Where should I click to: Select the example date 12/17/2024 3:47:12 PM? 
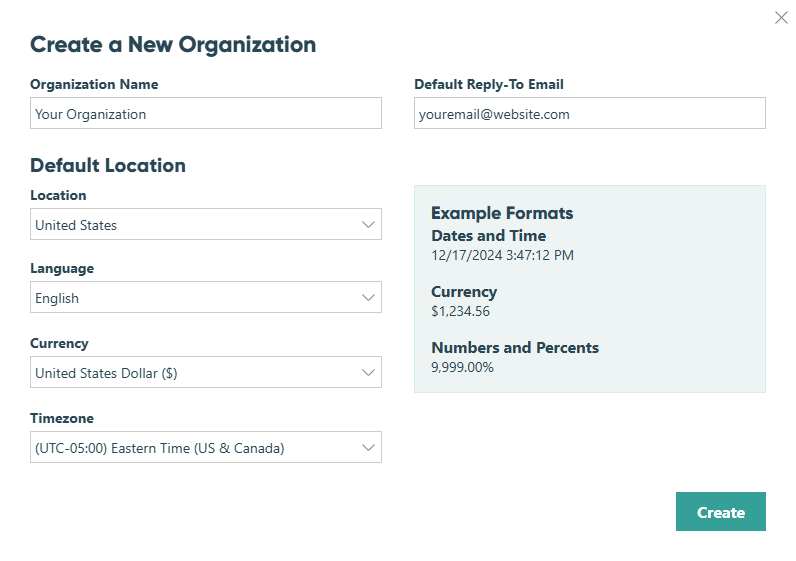[502, 255]
